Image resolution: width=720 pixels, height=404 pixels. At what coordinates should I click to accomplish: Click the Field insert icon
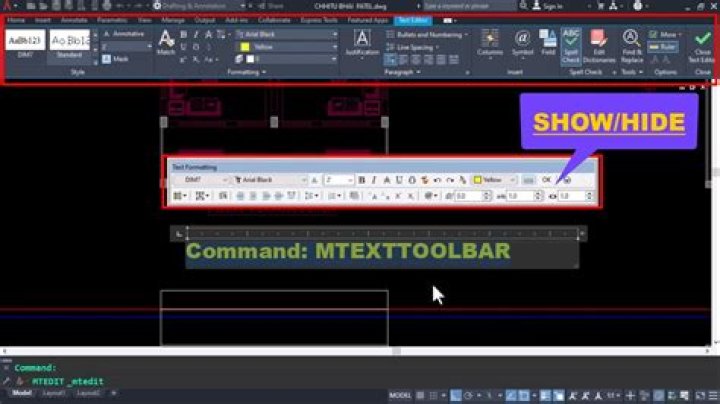pos(548,43)
